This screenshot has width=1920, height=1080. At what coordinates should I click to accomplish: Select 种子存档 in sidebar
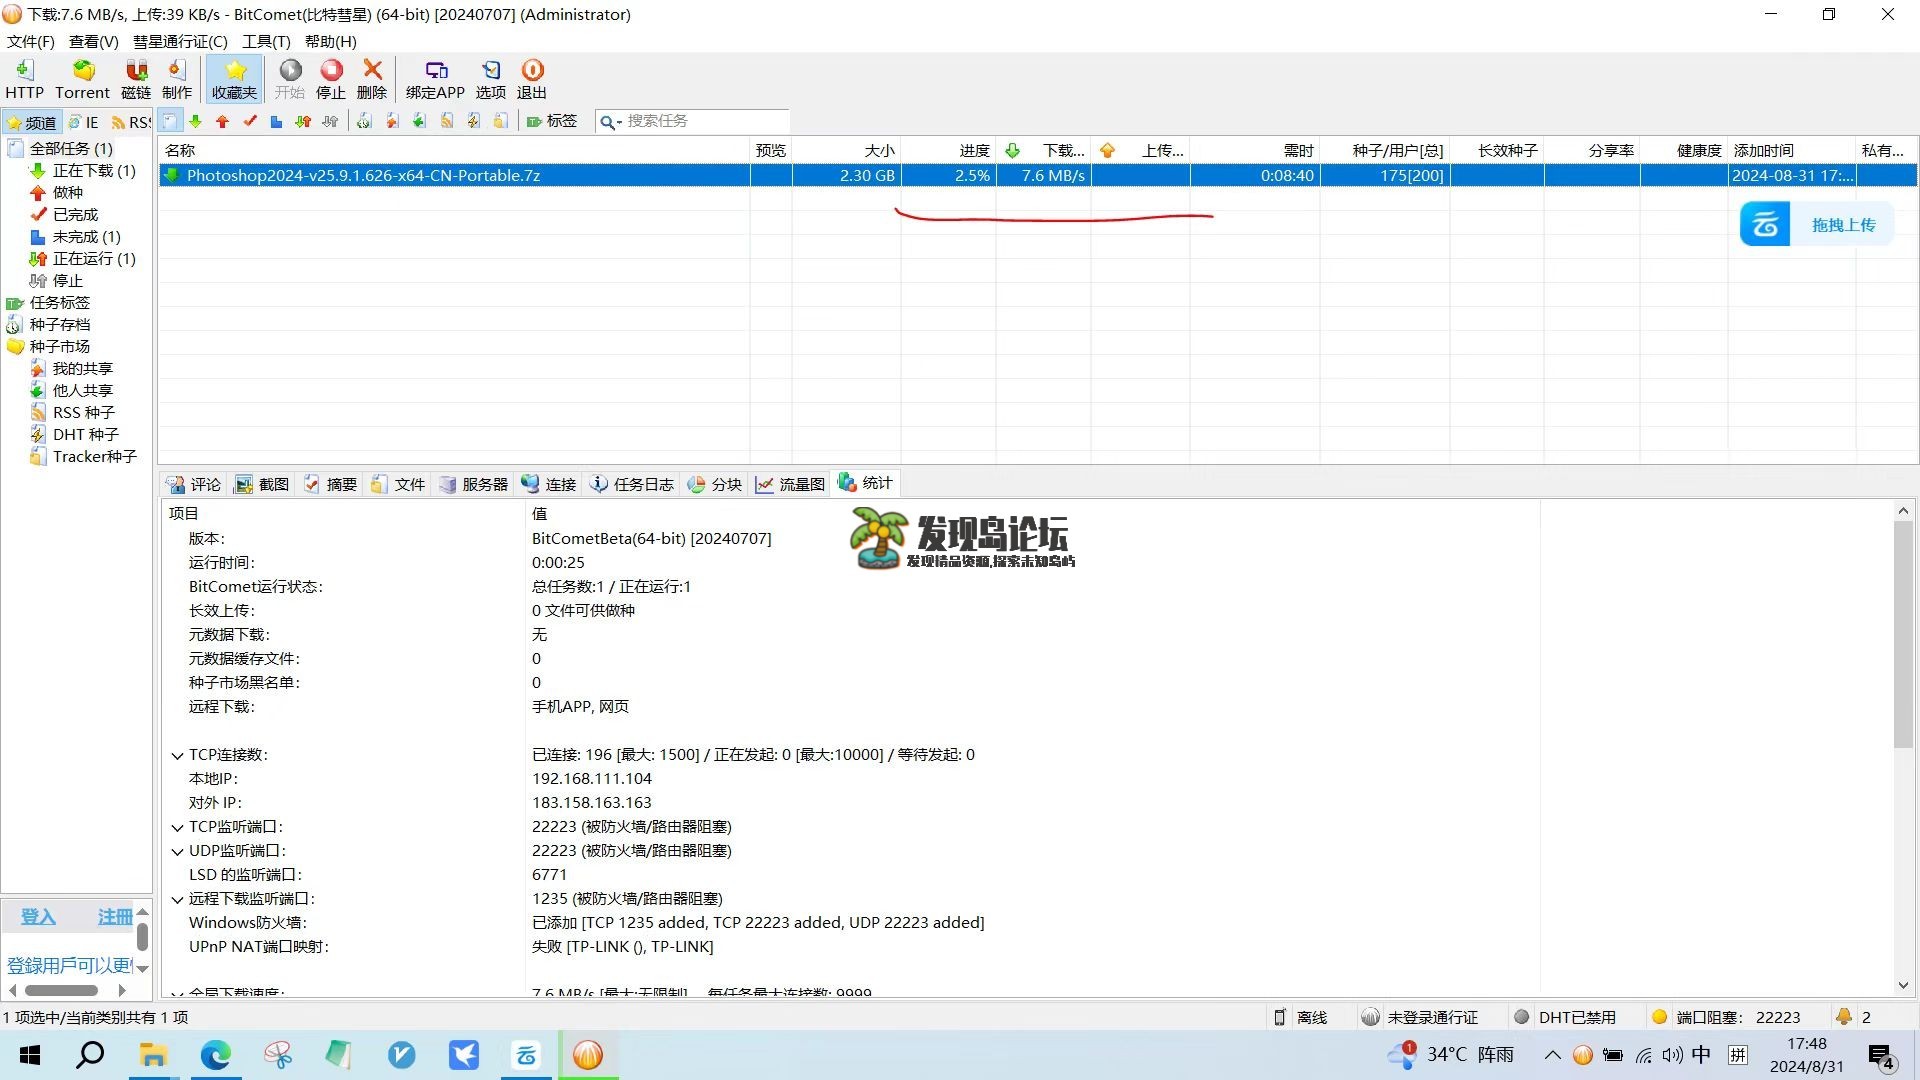click(x=59, y=324)
